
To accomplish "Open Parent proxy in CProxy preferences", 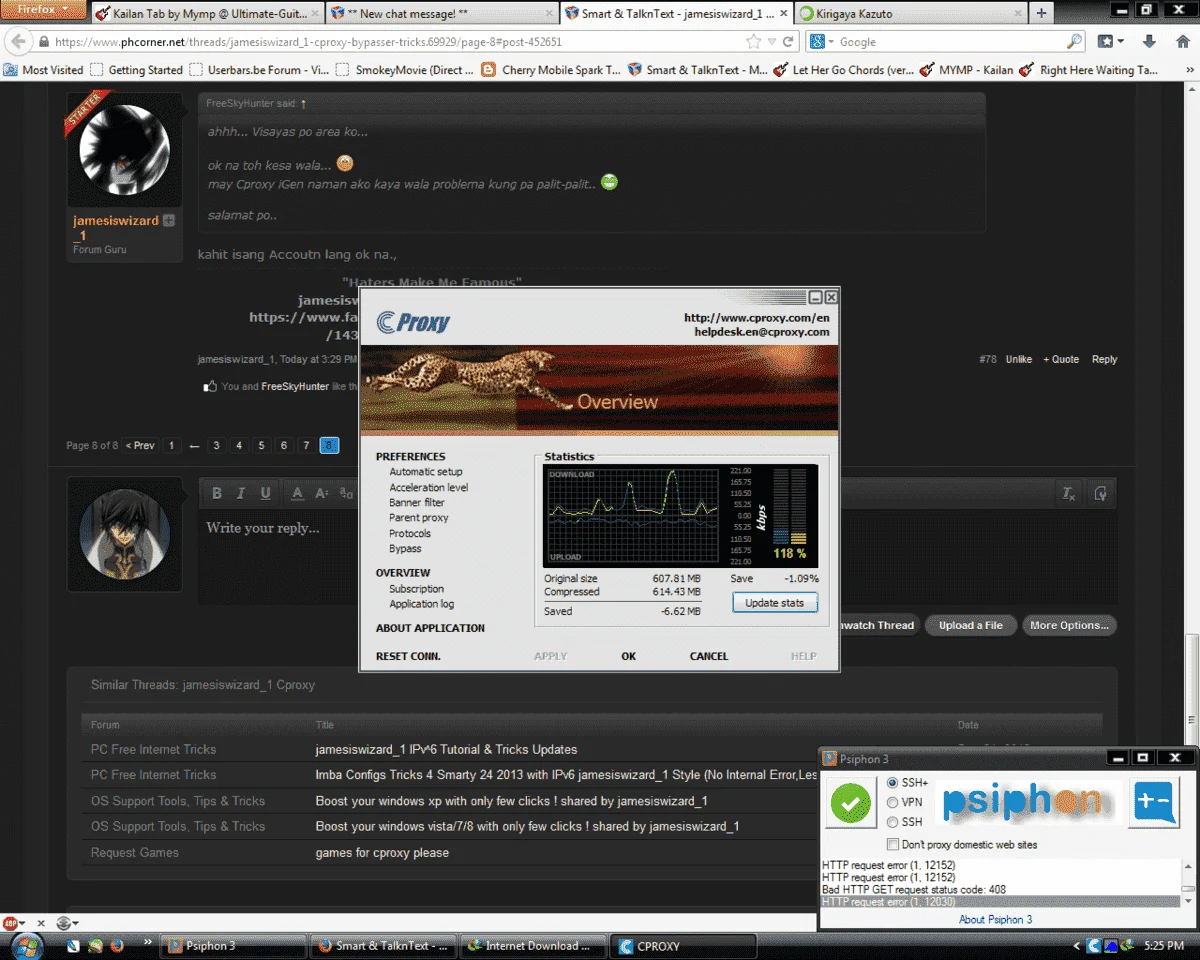I will tap(419, 518).
